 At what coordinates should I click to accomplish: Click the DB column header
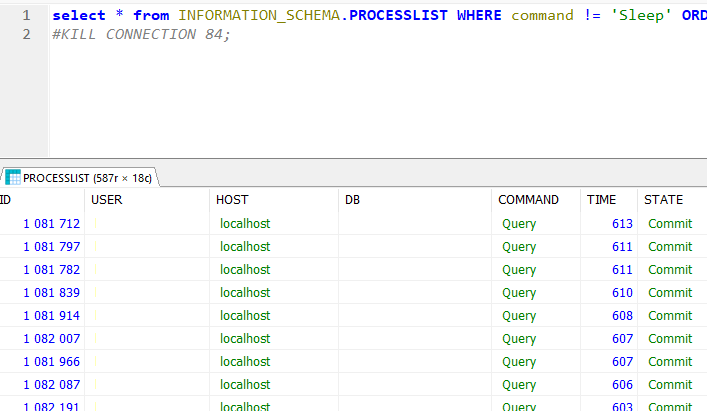(x=352, y=200)
